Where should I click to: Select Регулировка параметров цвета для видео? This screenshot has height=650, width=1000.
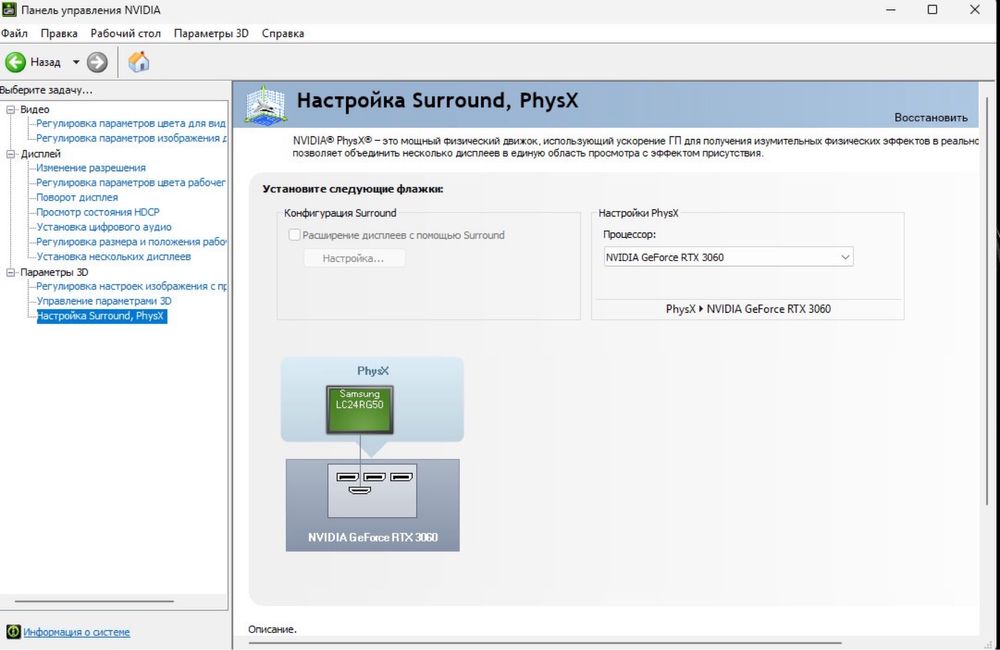(131, 123)
